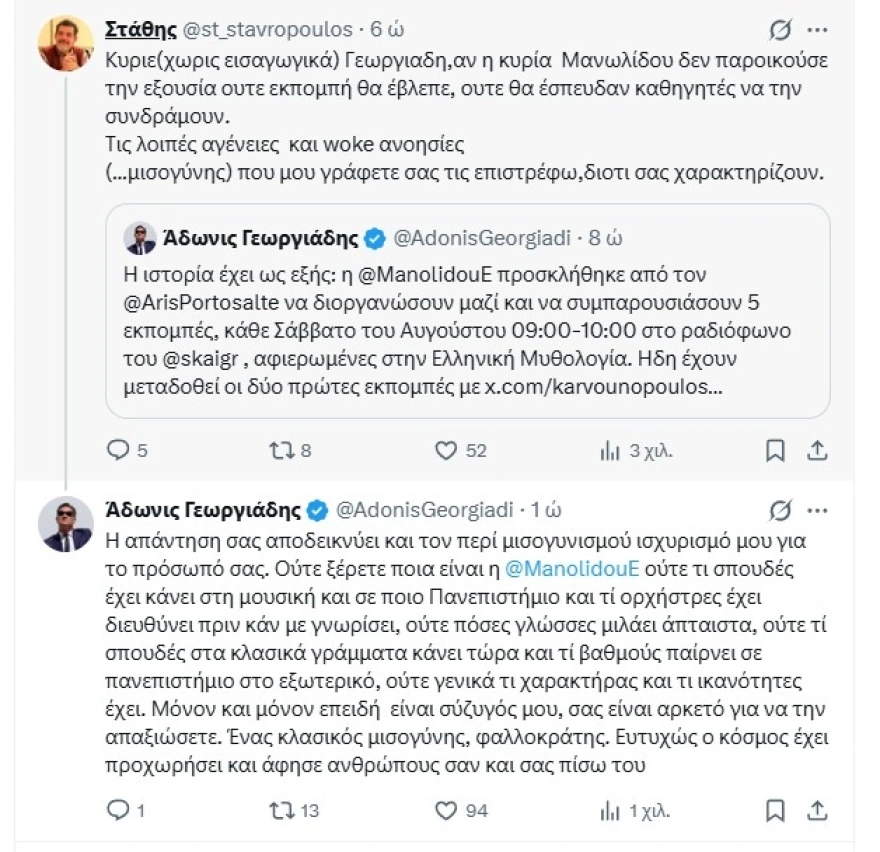The width and height of the screenshot is (880, 852).
Task: Open @ManolidouE mention link in reply
Action: pos(572,569)
